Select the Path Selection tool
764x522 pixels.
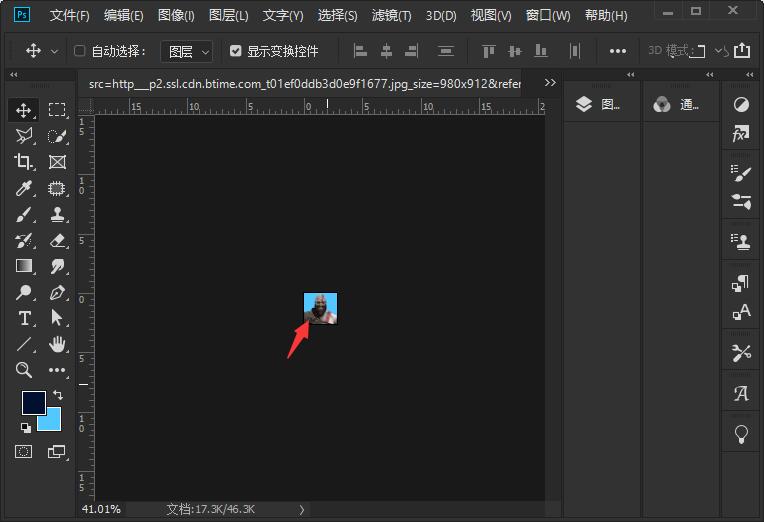(x=57, y=318)
